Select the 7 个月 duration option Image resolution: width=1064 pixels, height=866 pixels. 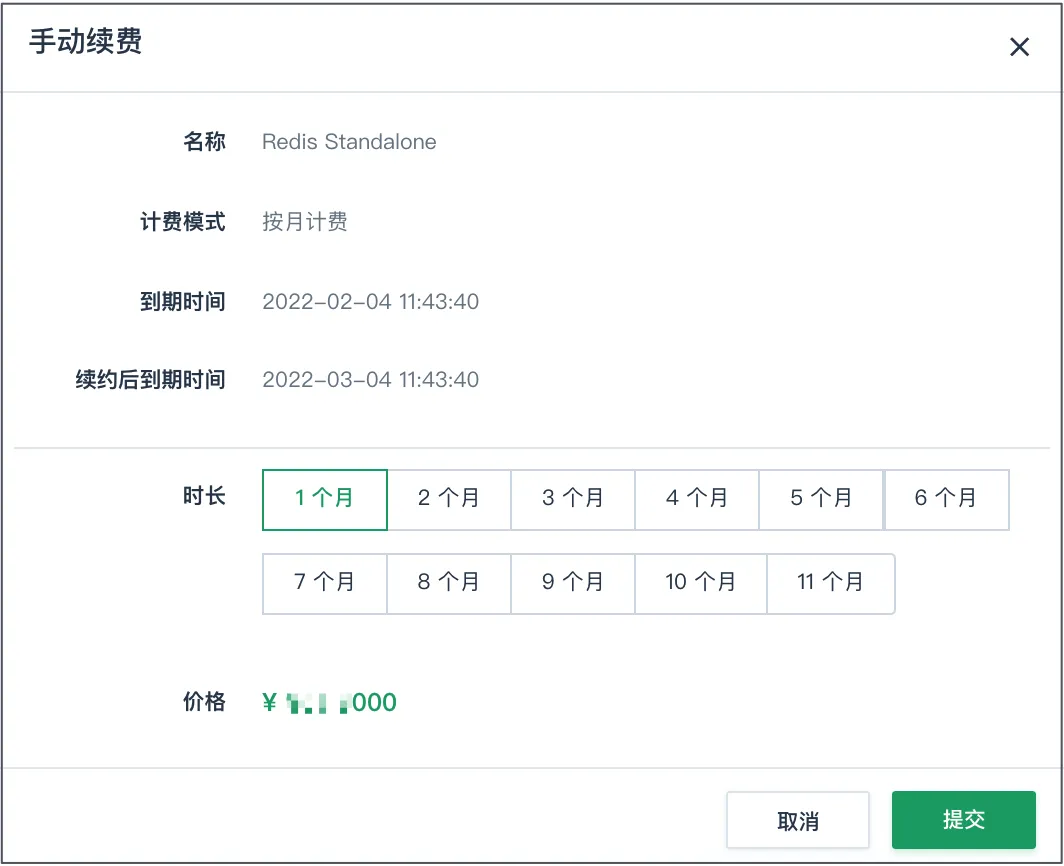tap(324, 584)
